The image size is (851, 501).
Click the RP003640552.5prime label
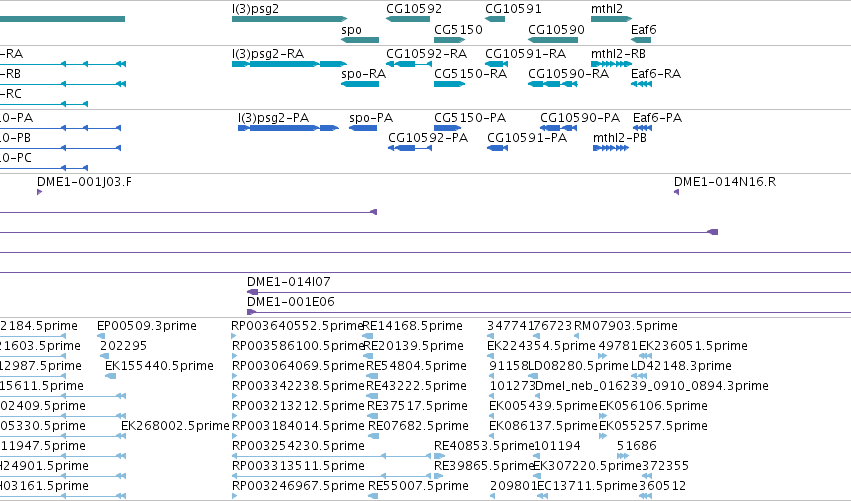click(x=297, y=326)
